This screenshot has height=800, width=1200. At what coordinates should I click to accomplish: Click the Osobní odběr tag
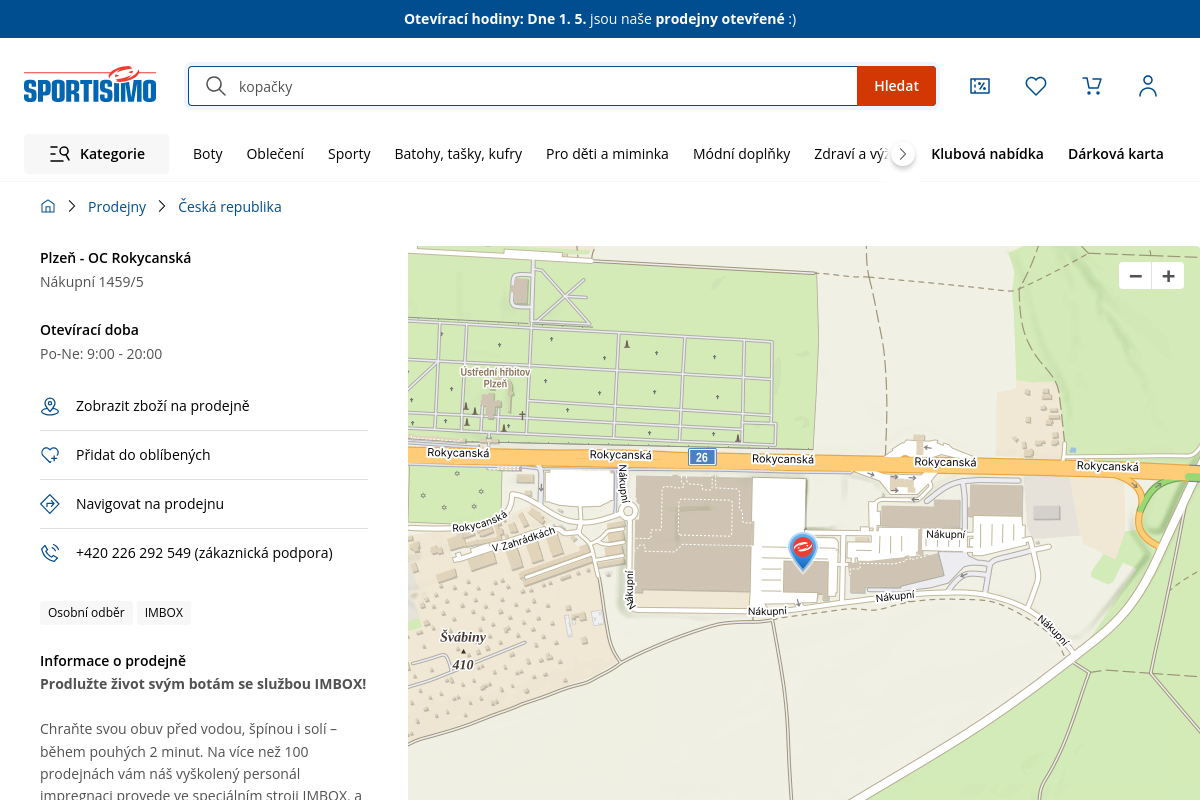pos(86,613)
